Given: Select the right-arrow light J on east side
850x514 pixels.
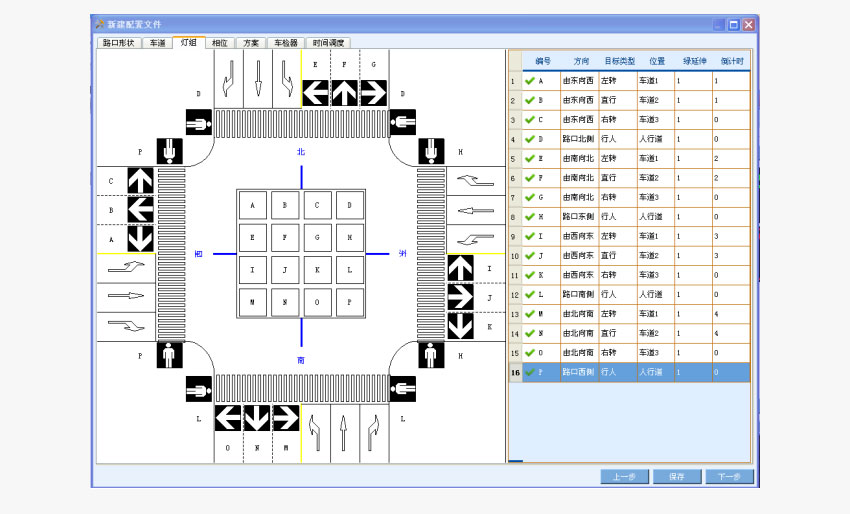Looking at the screenshot, I should tap(460, 297).
